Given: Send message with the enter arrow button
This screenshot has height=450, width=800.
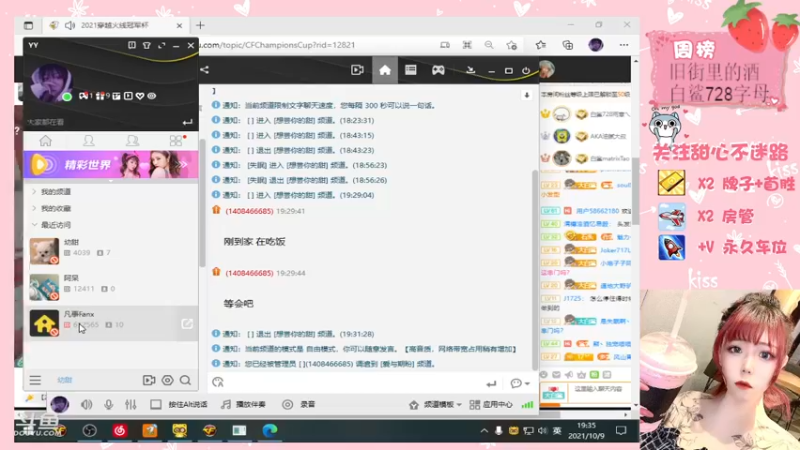Looking at the screenshot, I should click(x=491, y=383).
